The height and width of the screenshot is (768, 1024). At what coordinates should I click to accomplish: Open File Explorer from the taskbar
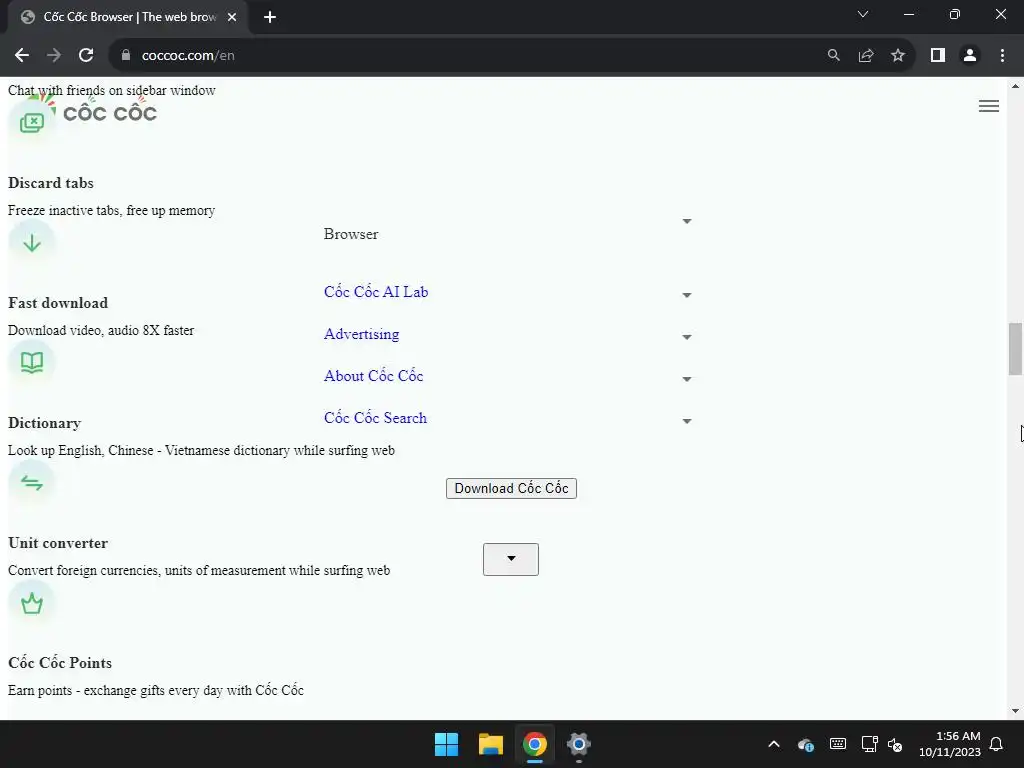pyautogui.click(x=490, y=744)
